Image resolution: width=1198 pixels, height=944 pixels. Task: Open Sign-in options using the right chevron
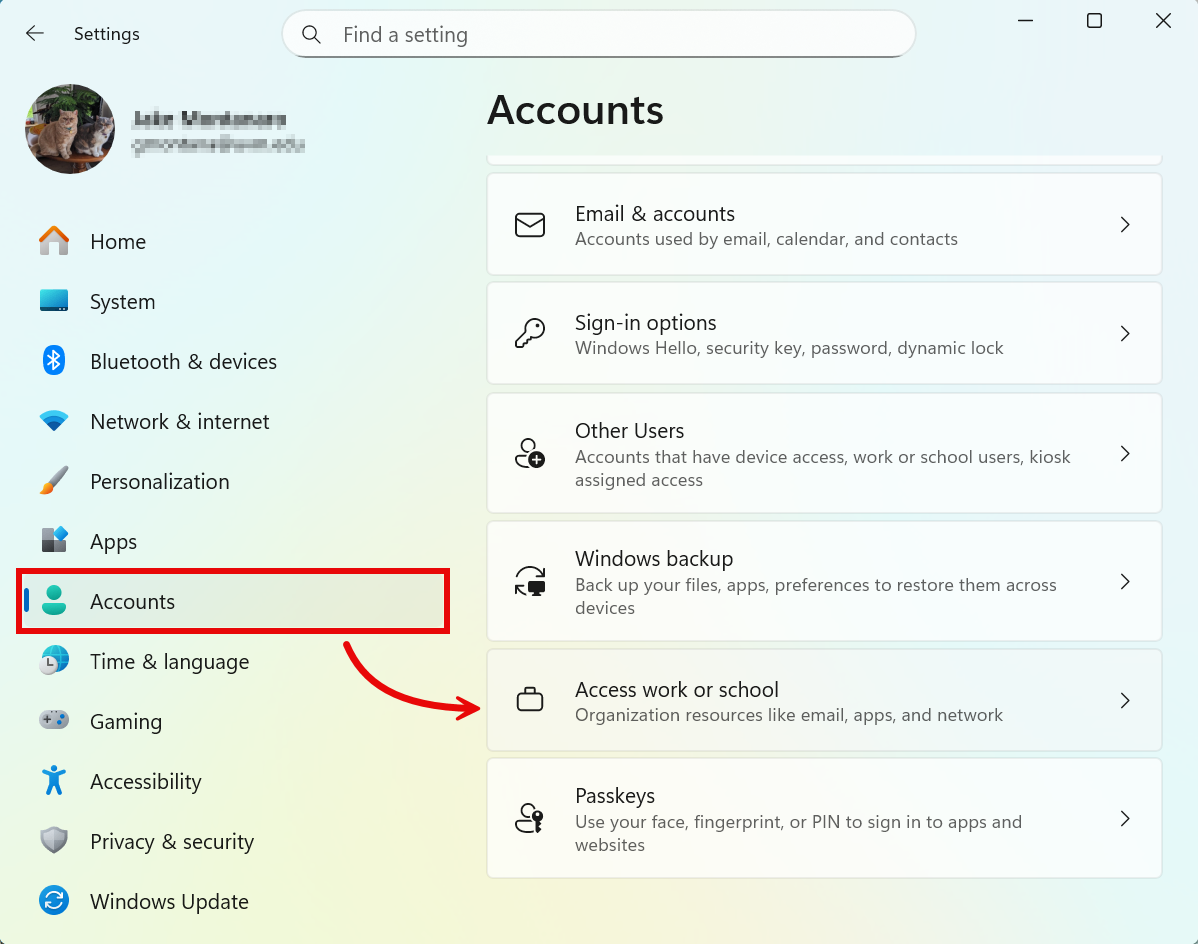click(x=1125, y=334)
